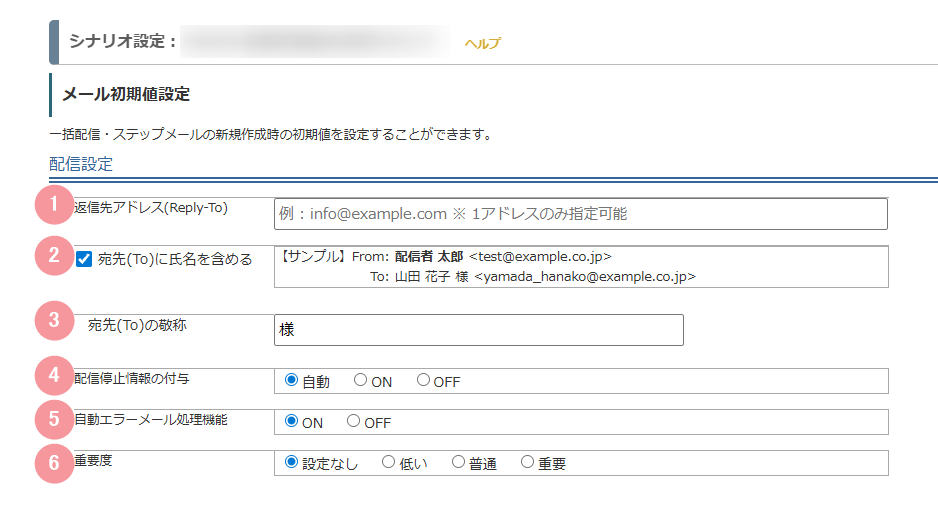The height and width of the screenshot is (529, 938).
Task: Click the pink number 1 badge
Action: pyautogui.click(x=54, y=205)
